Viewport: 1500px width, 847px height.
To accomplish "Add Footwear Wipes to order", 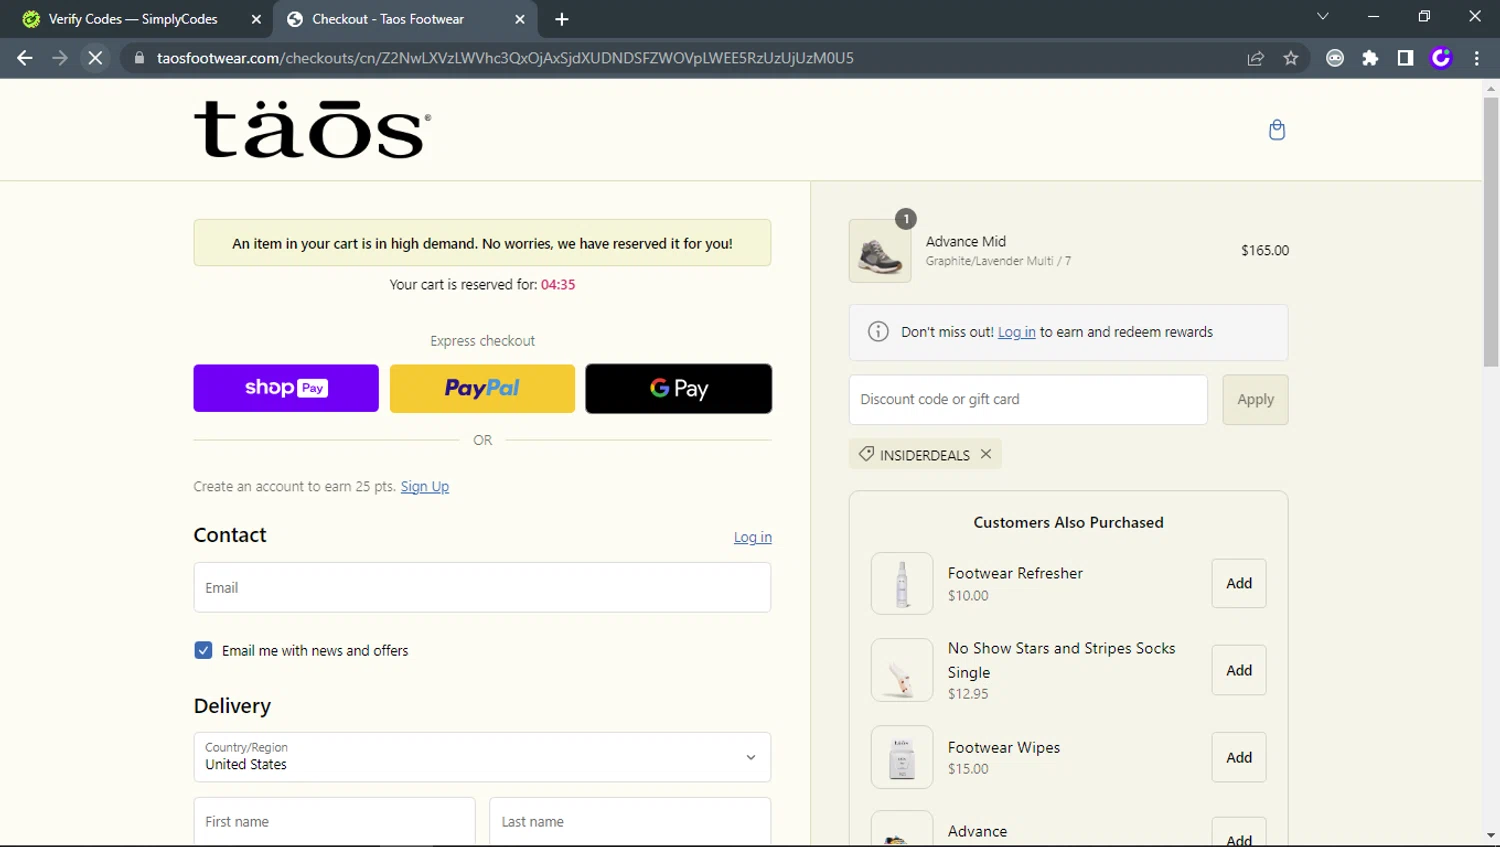I will [x=1239, y=757].
